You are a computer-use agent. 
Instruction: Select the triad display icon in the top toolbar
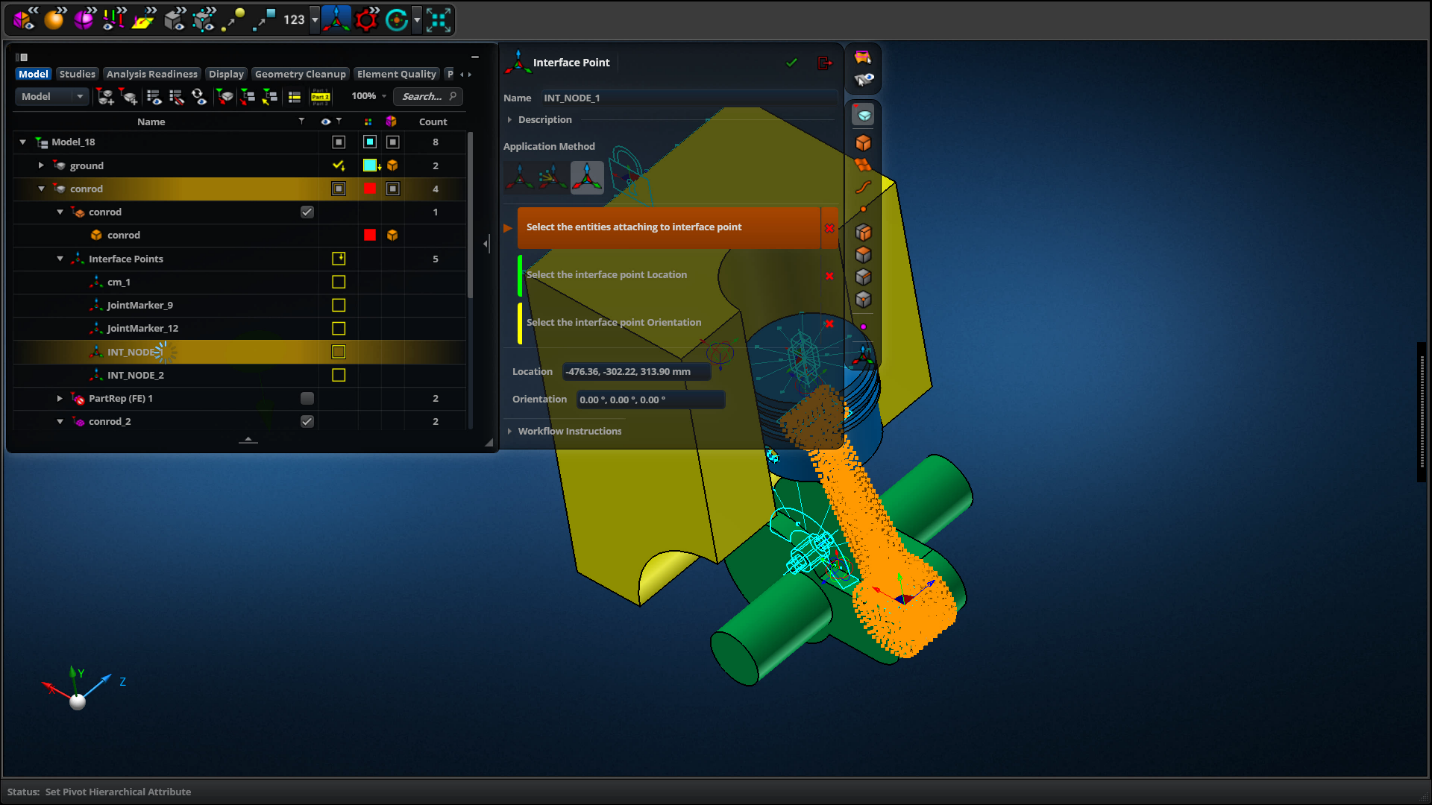coord(335,19)
